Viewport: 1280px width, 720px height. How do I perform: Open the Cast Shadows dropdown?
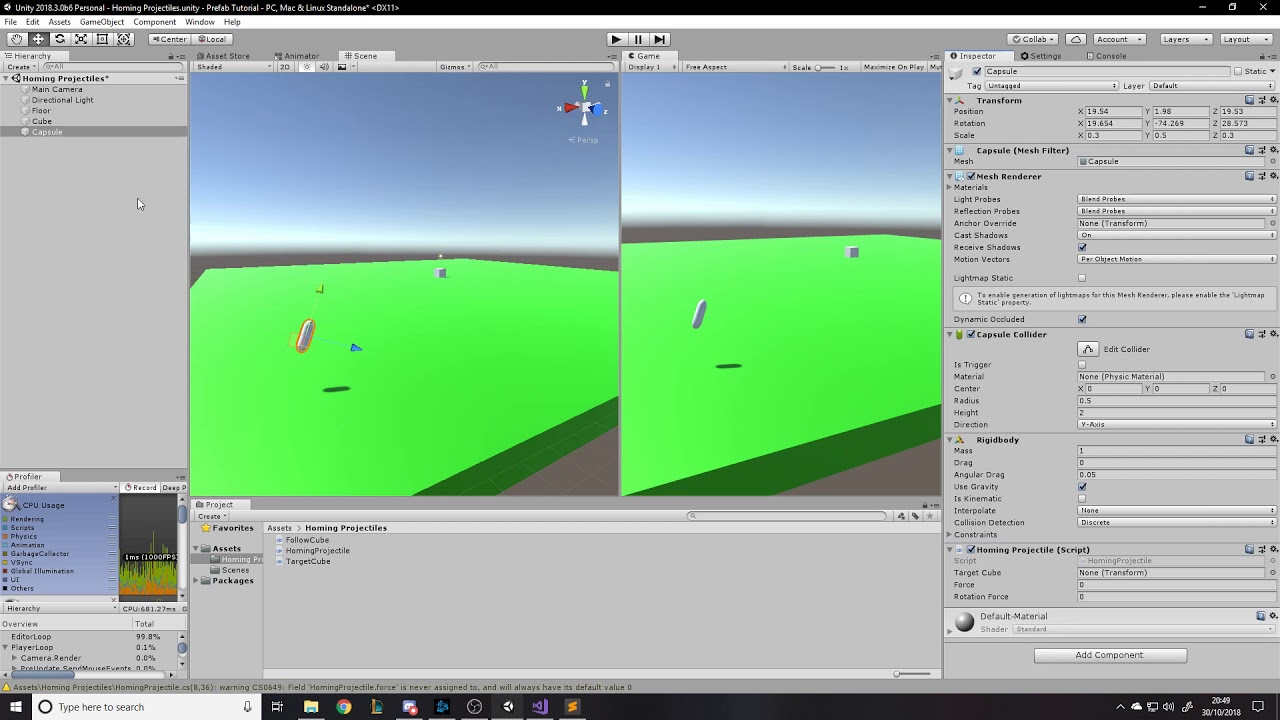tap(1176, 235)
